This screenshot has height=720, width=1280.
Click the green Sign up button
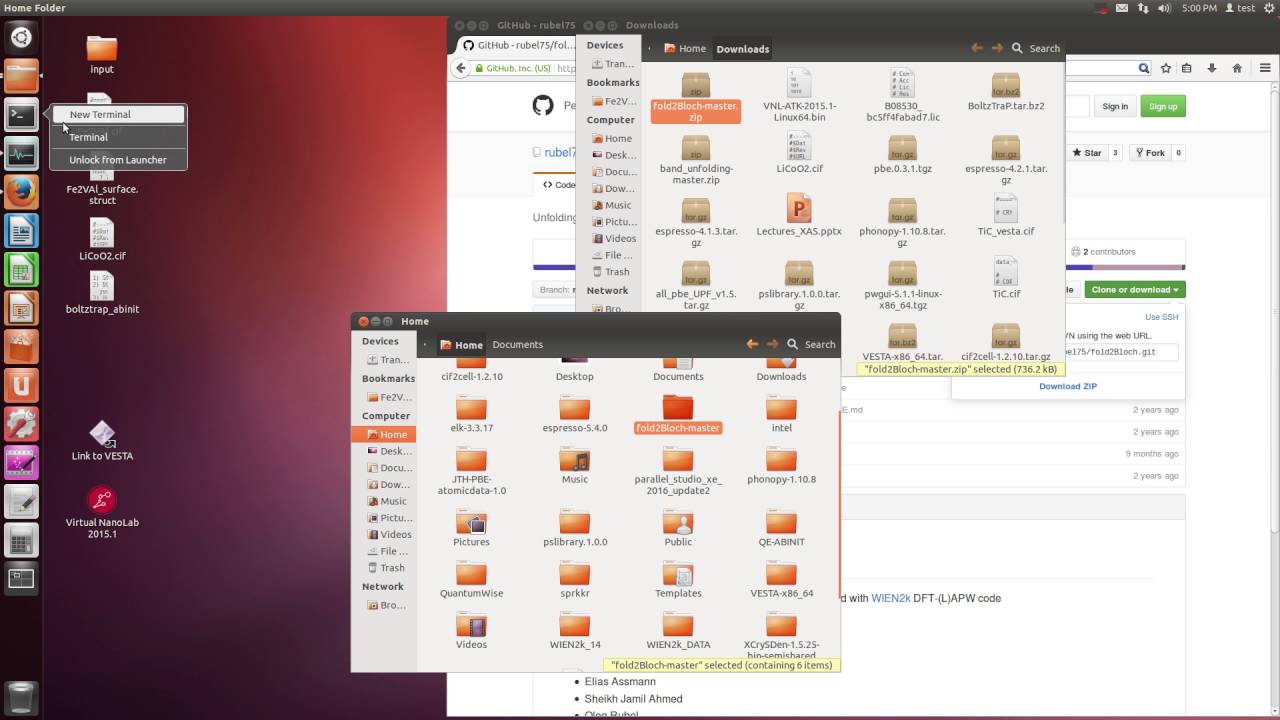pyautogui.click(x=1163, y=106)
